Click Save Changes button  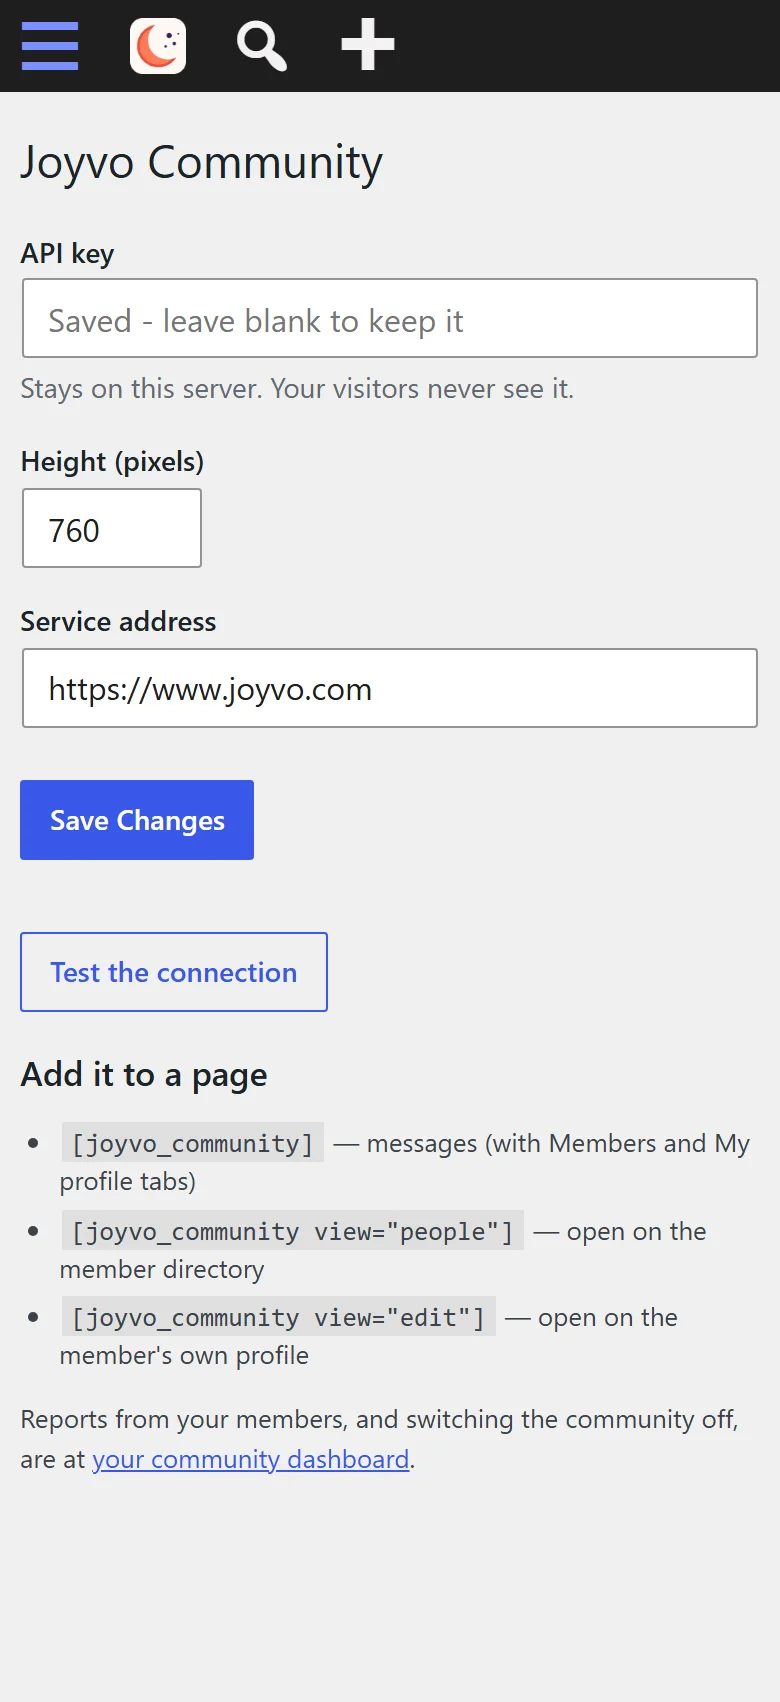(137, 820)
